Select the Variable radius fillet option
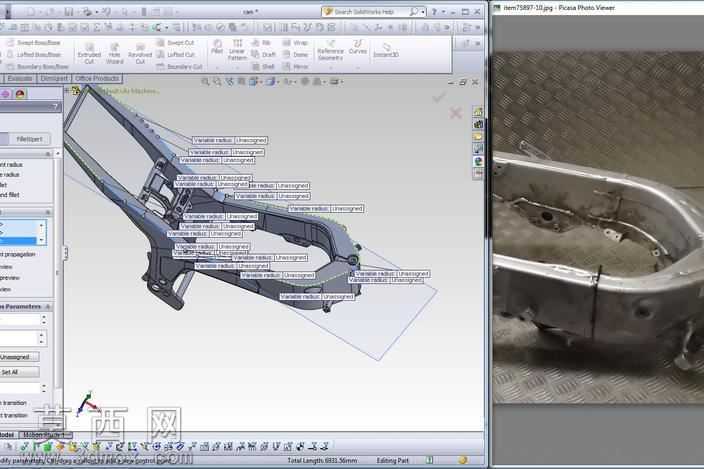 coord(9,175)
